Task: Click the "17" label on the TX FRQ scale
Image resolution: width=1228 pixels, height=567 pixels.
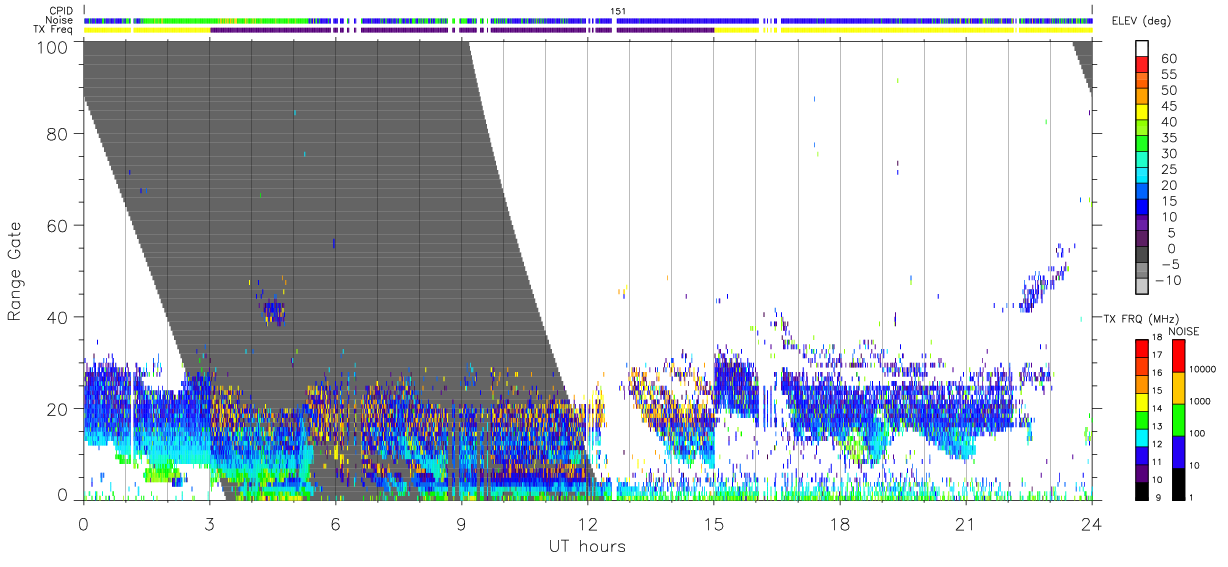Action: [x=1158, y=356]
